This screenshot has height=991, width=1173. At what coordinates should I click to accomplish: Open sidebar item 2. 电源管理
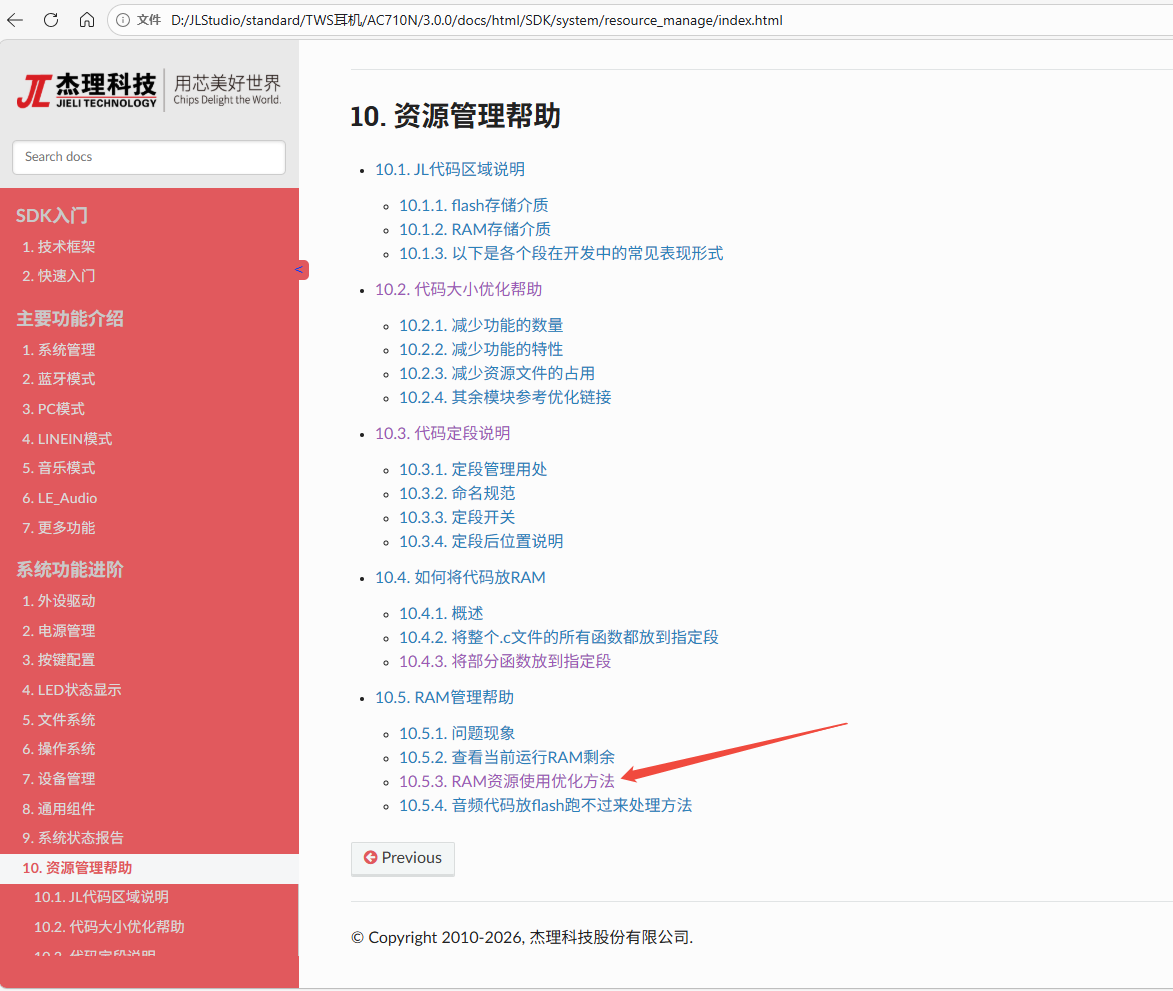point(58,631)
